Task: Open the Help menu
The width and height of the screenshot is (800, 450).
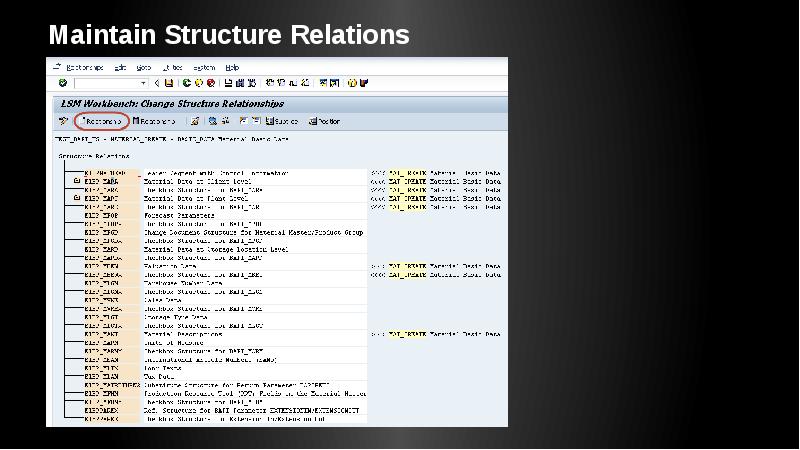Action: coord(232,67)
